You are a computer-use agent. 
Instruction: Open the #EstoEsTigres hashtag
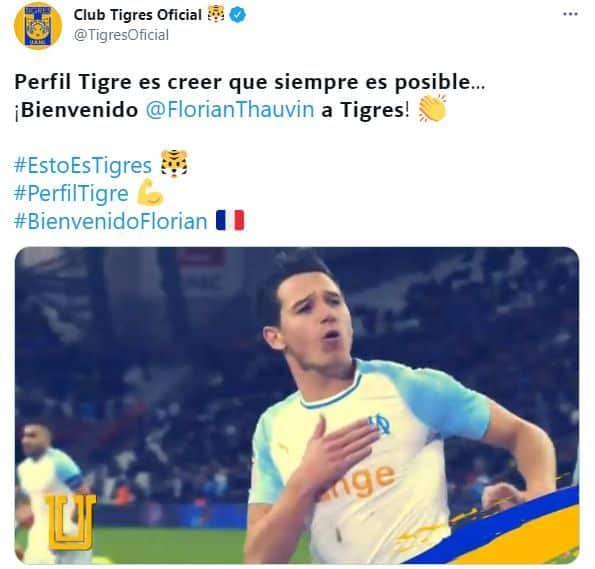[83, 165]
